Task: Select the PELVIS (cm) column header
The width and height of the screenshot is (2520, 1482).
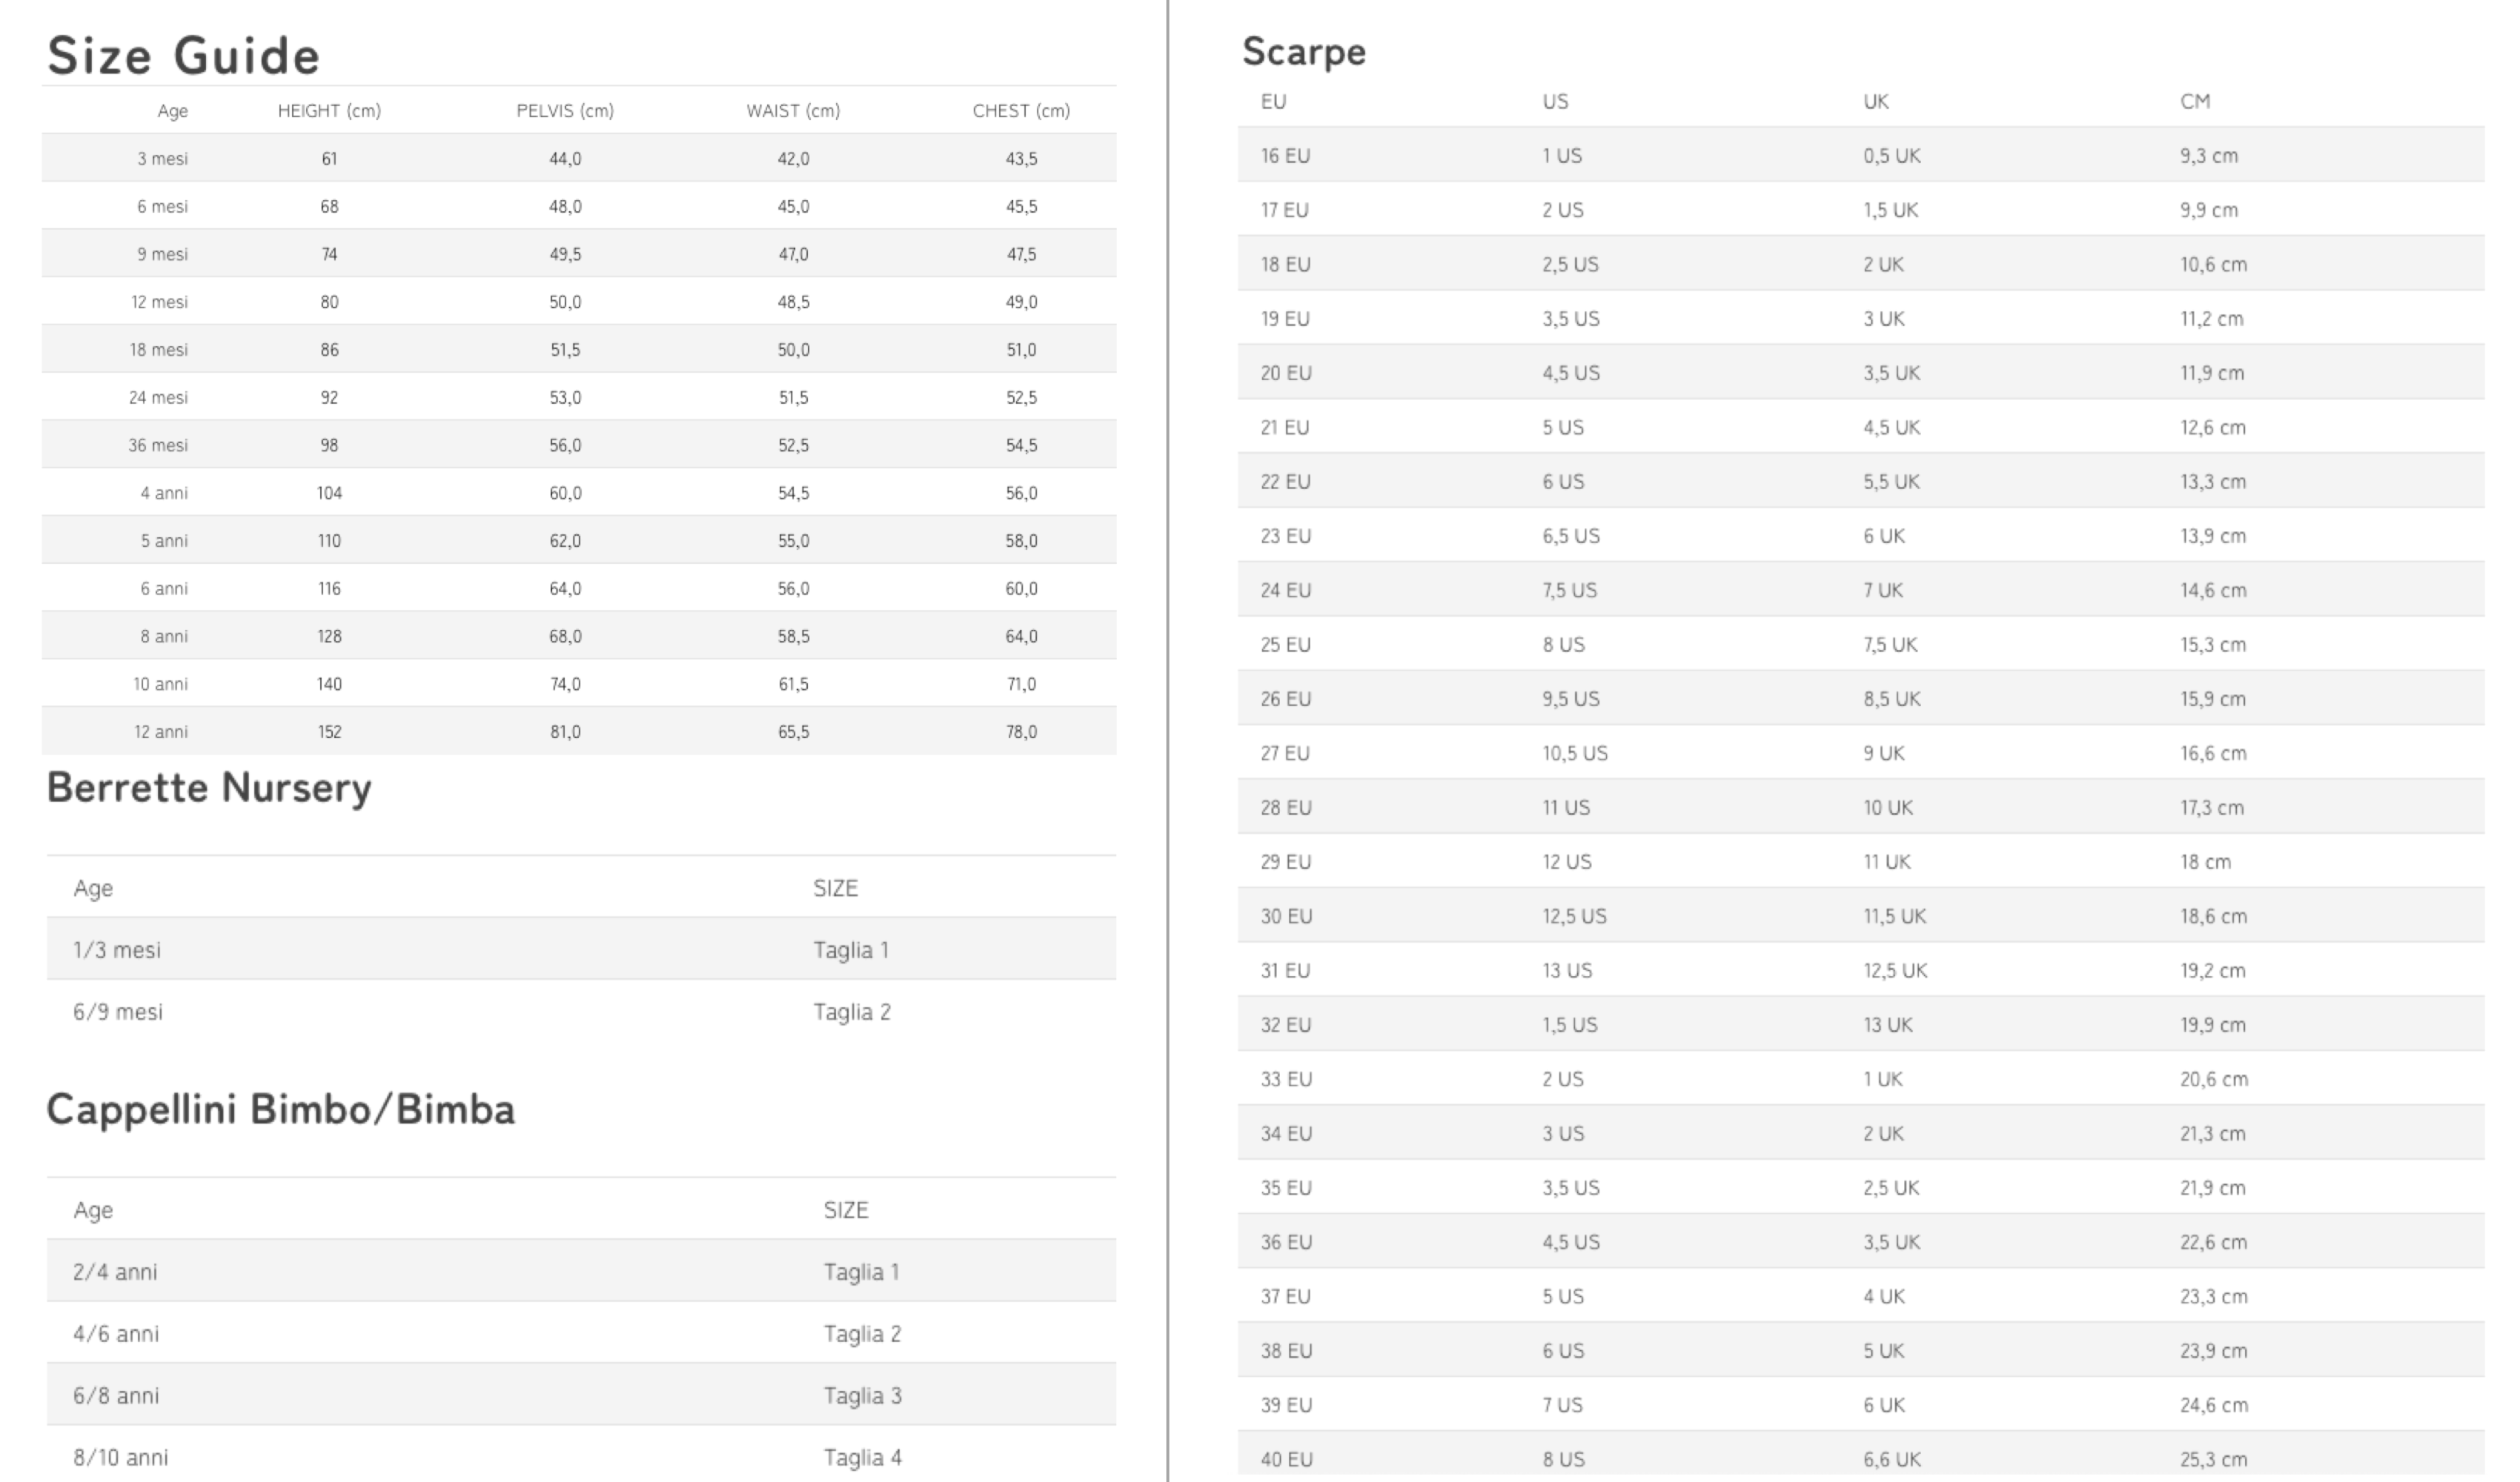Action: [x=565, y=111]
